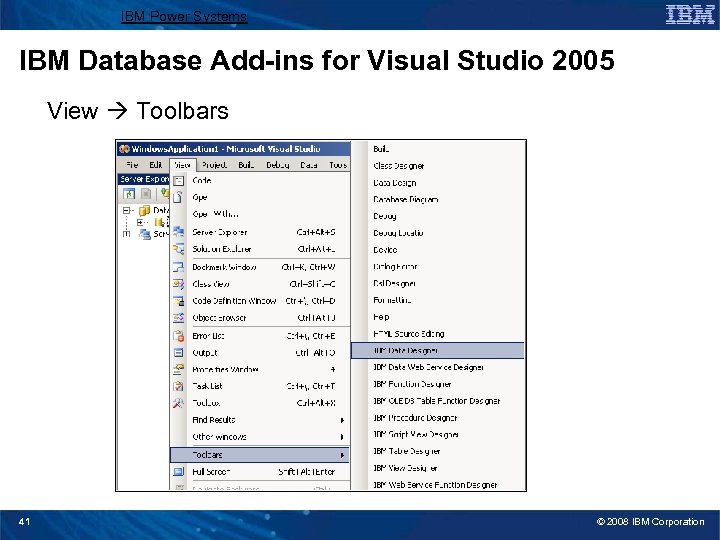Toggle IBM OLE DB Table Function Designer
This screenshot has width=720, height=540.
coord(437,401)
